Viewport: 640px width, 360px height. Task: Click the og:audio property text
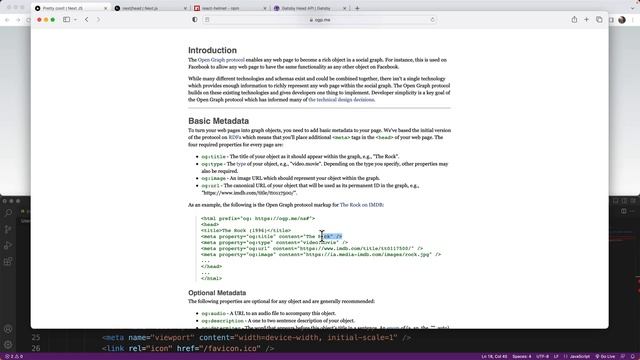coord(213,313)
